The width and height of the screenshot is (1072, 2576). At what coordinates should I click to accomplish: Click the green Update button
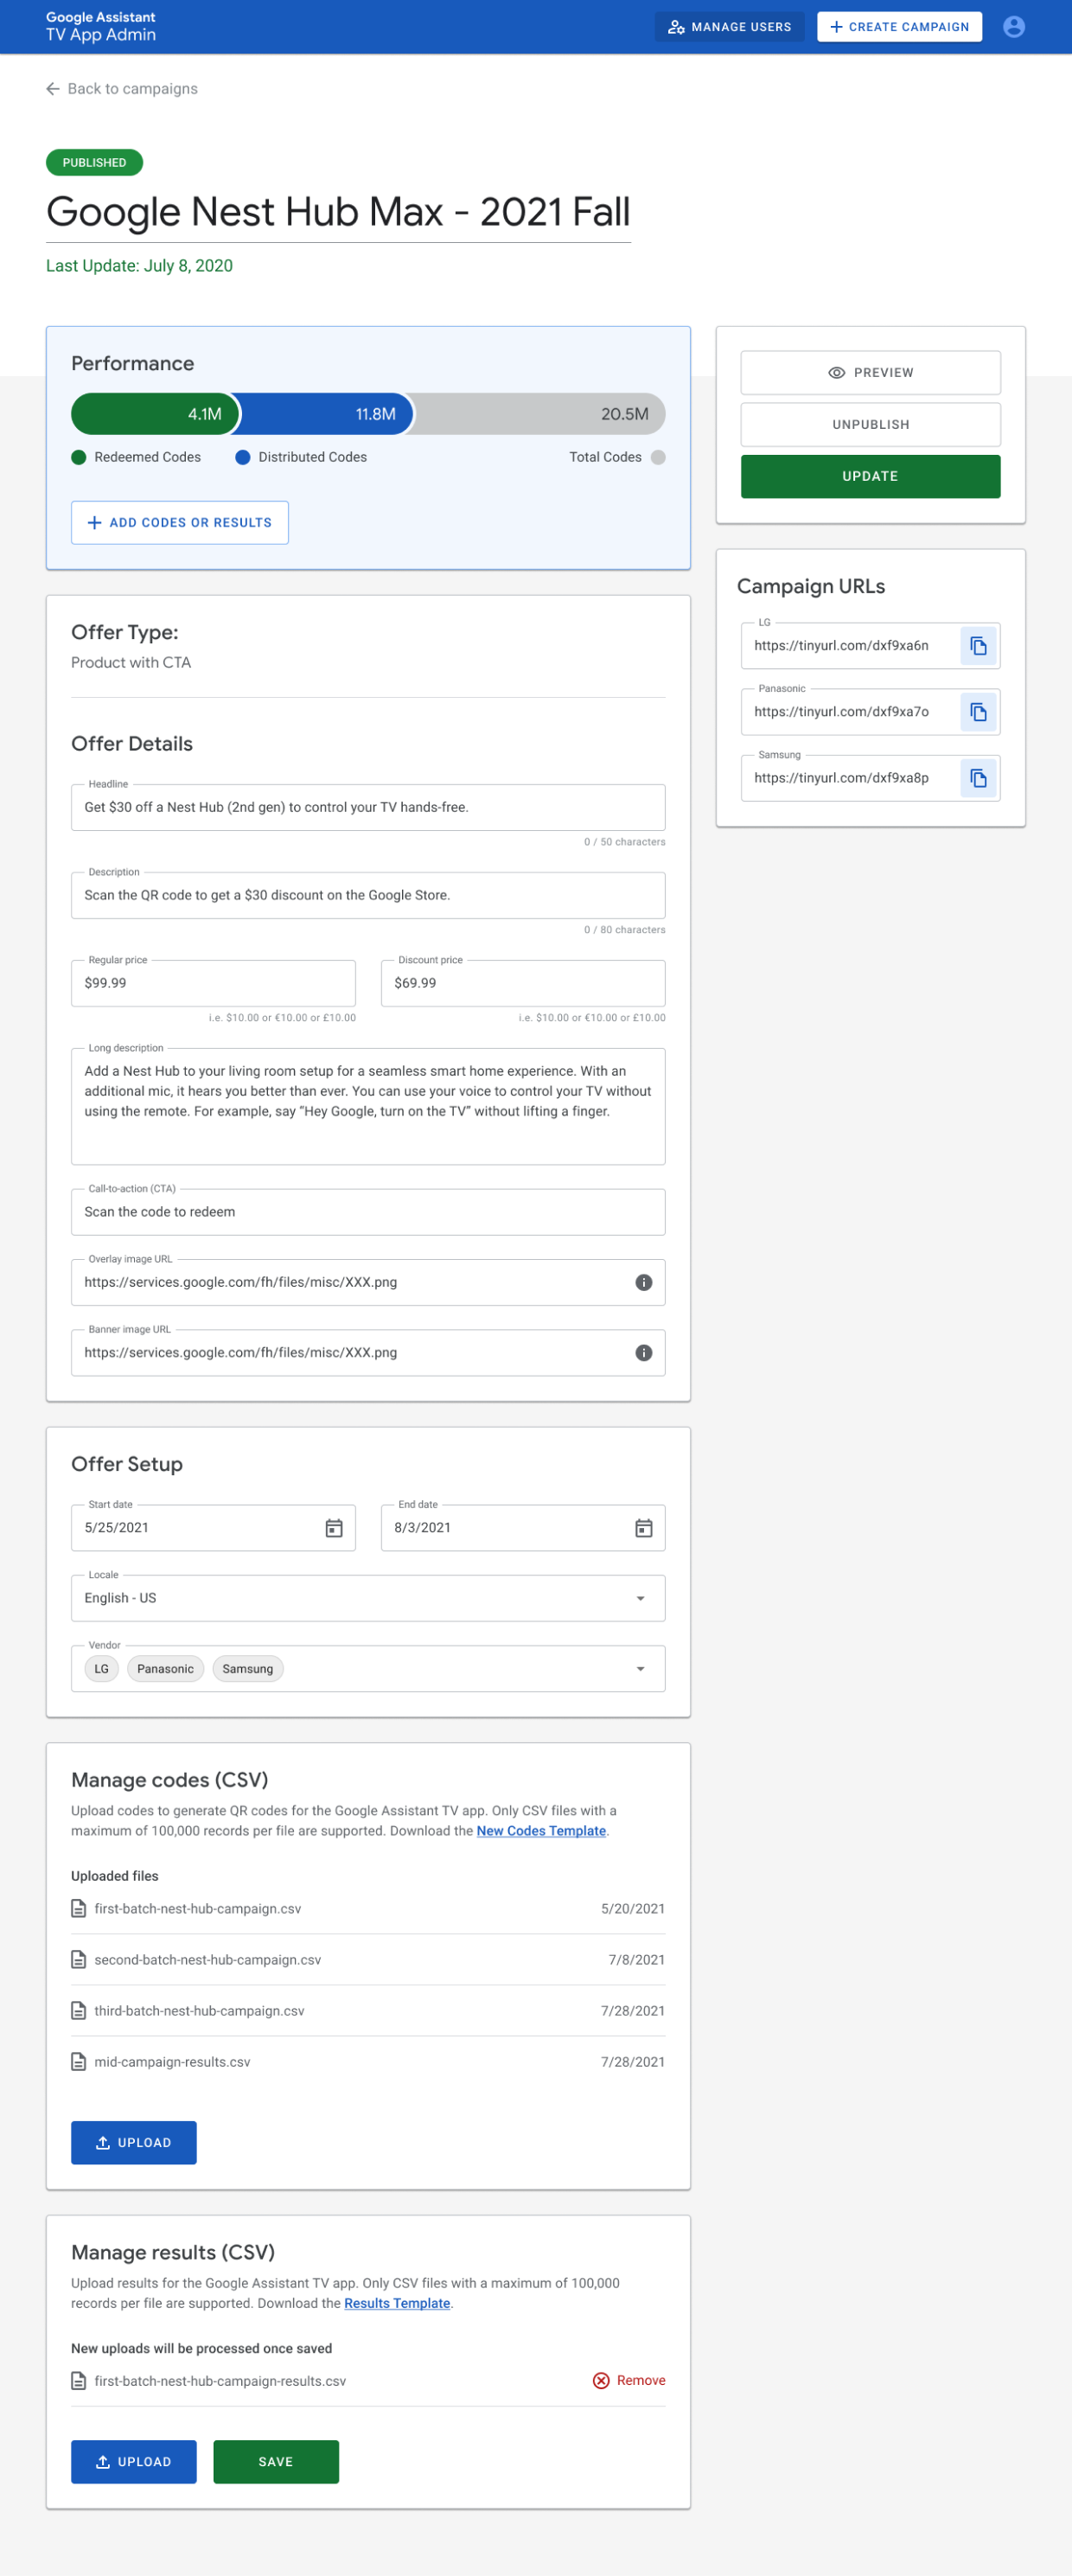[870, 477]
